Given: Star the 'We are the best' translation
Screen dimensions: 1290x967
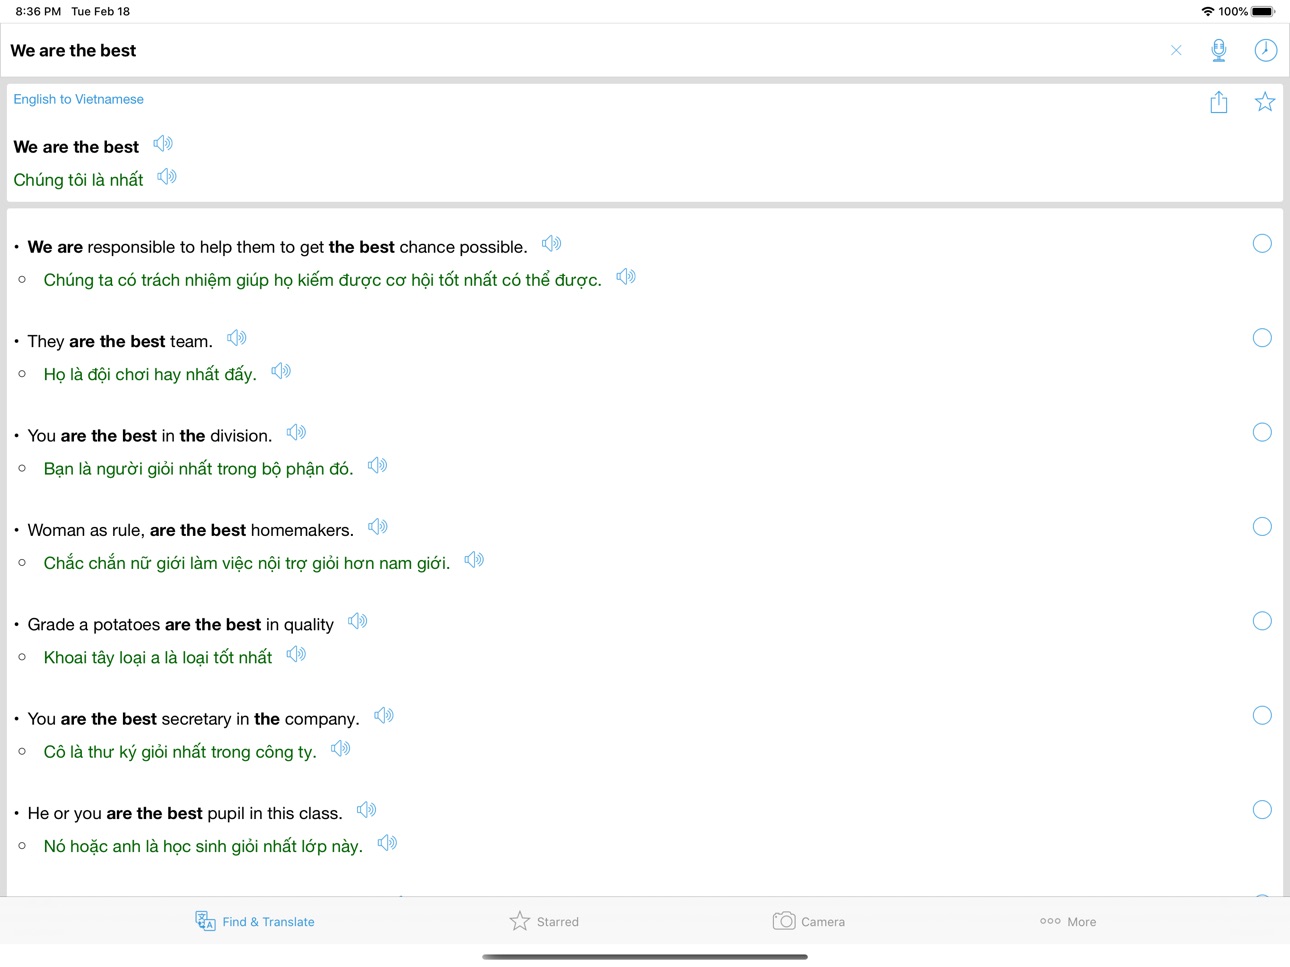Looking at the screenshot, I should click(x=1265, y=102).
